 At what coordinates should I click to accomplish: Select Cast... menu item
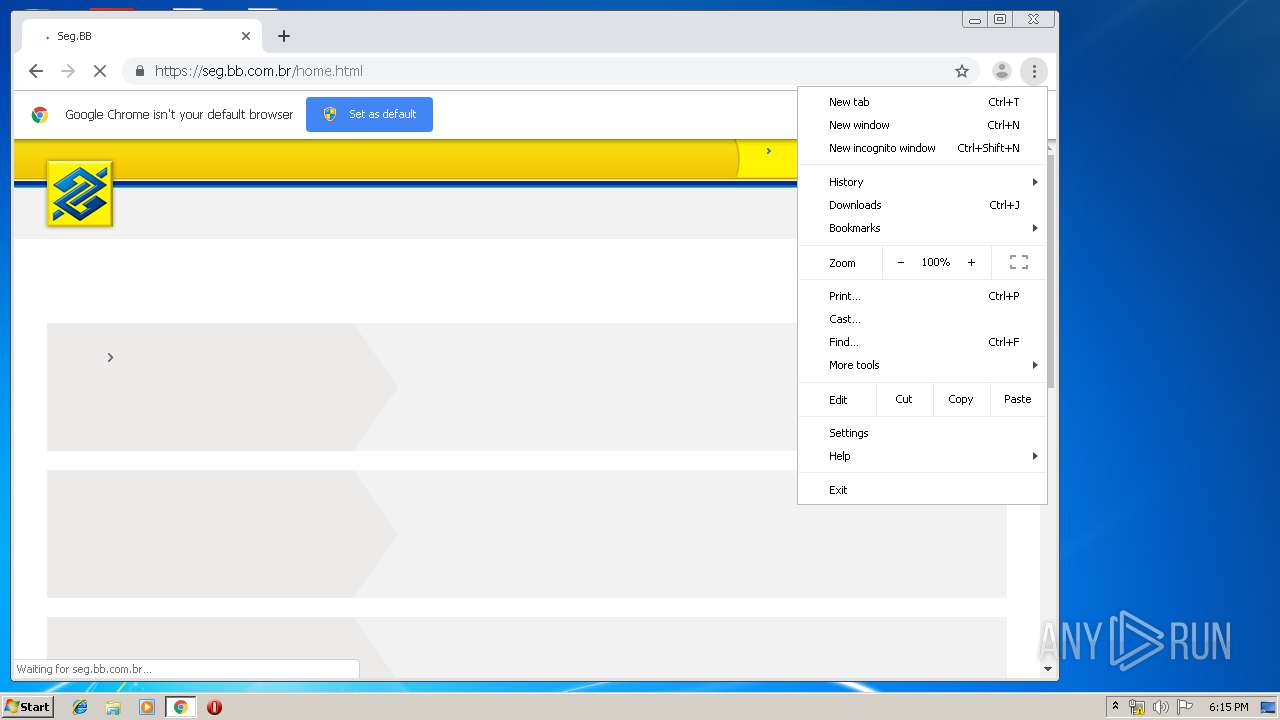(x=922, y=319)
